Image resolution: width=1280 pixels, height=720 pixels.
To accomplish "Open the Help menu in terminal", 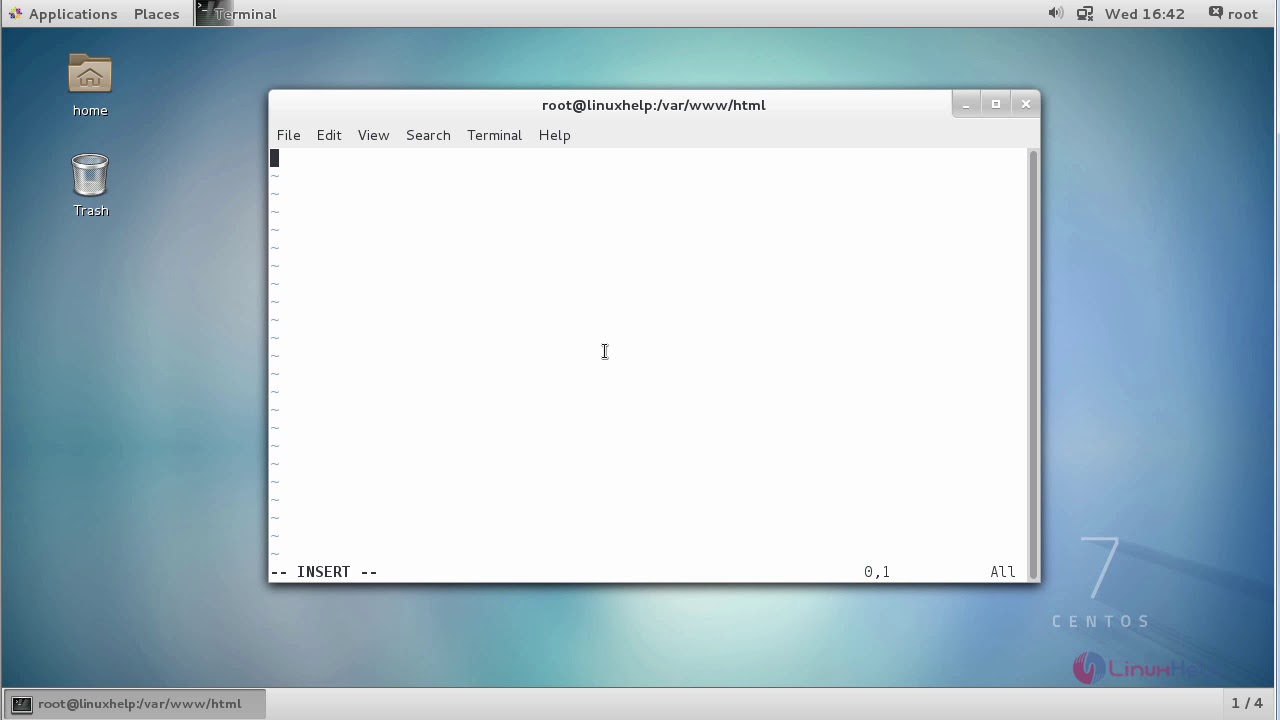I will (x=554, y=135).
